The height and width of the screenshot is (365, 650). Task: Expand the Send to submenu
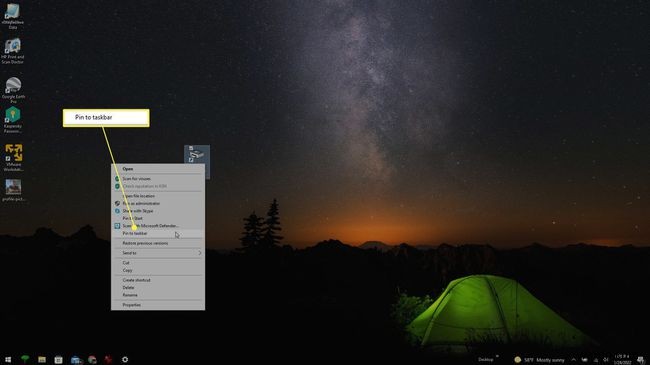[158, 253]
